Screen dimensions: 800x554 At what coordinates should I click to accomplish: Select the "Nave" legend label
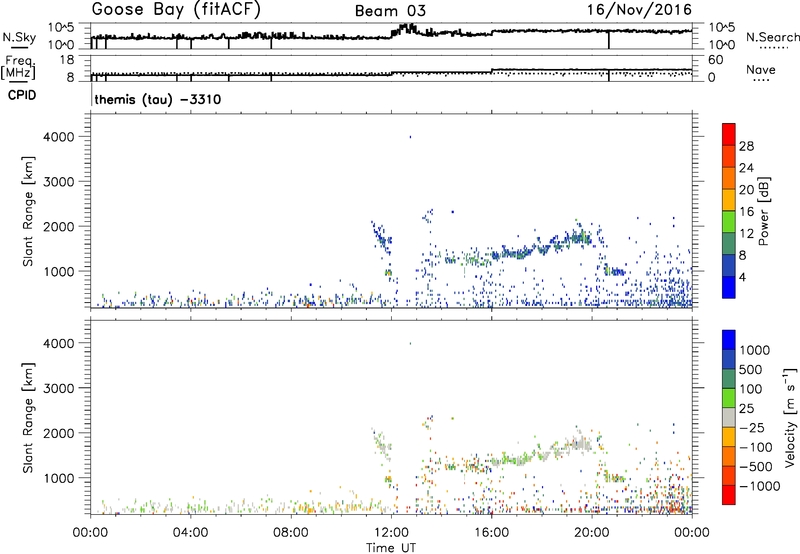click(761, 69)
